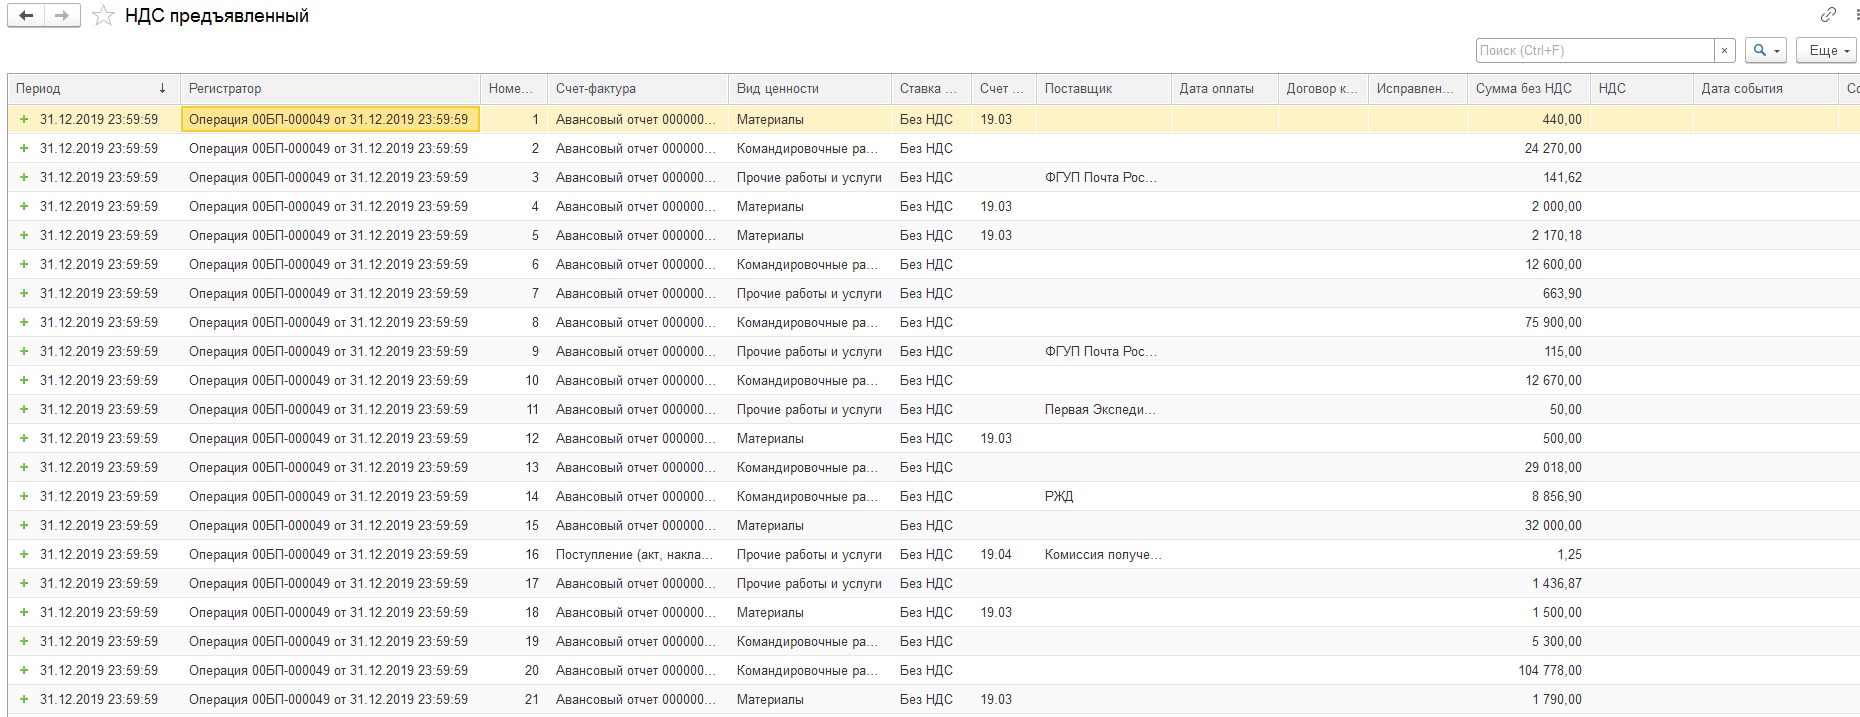The width and height of the screenshot is (1860, 717).
Task: Expand the Еще menu
Action: click(x=1826, y=50)
